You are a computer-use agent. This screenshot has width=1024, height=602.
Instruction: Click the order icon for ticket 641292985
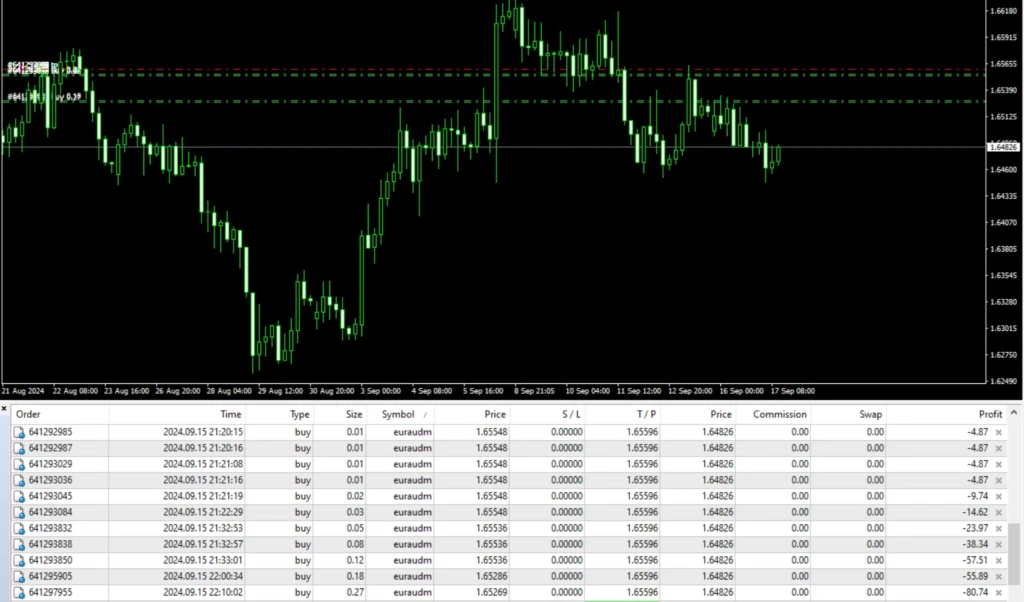tap(20, 432)
